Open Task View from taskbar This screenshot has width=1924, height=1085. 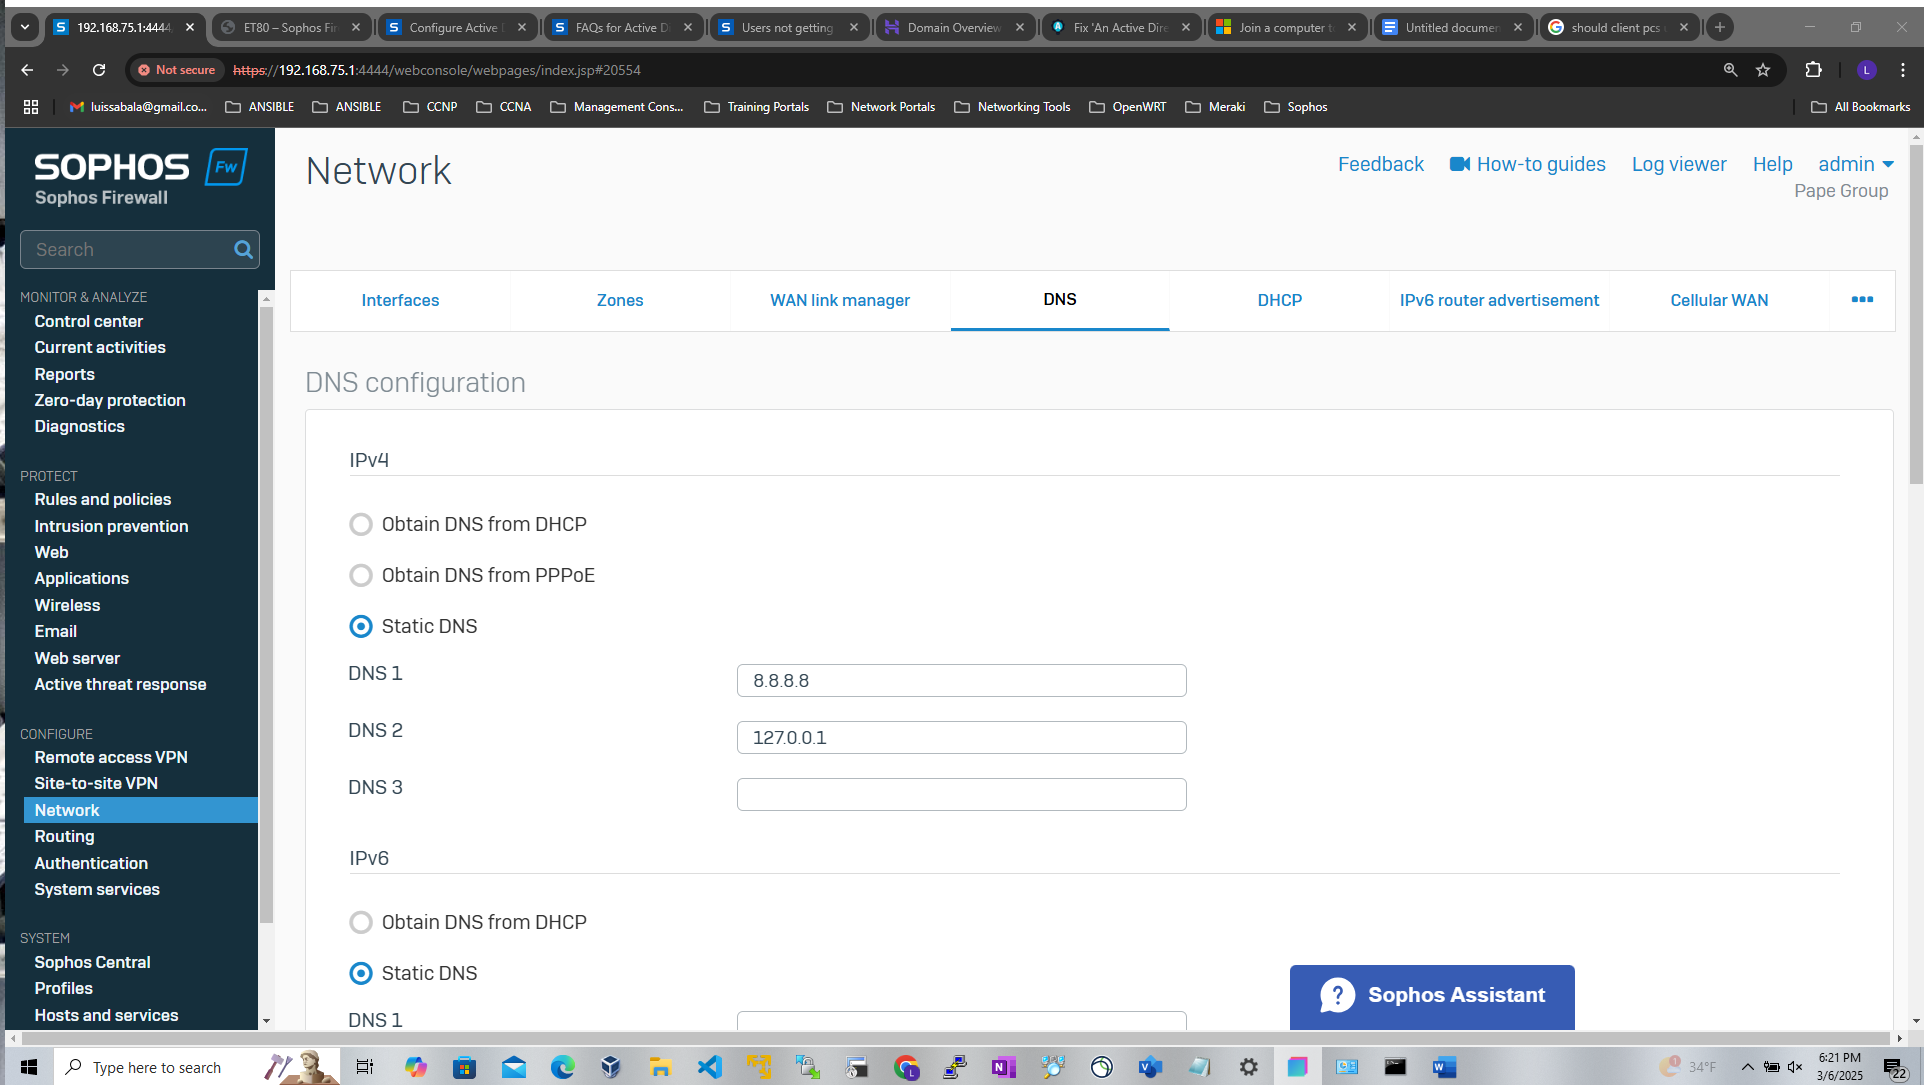click(365, 1067)
